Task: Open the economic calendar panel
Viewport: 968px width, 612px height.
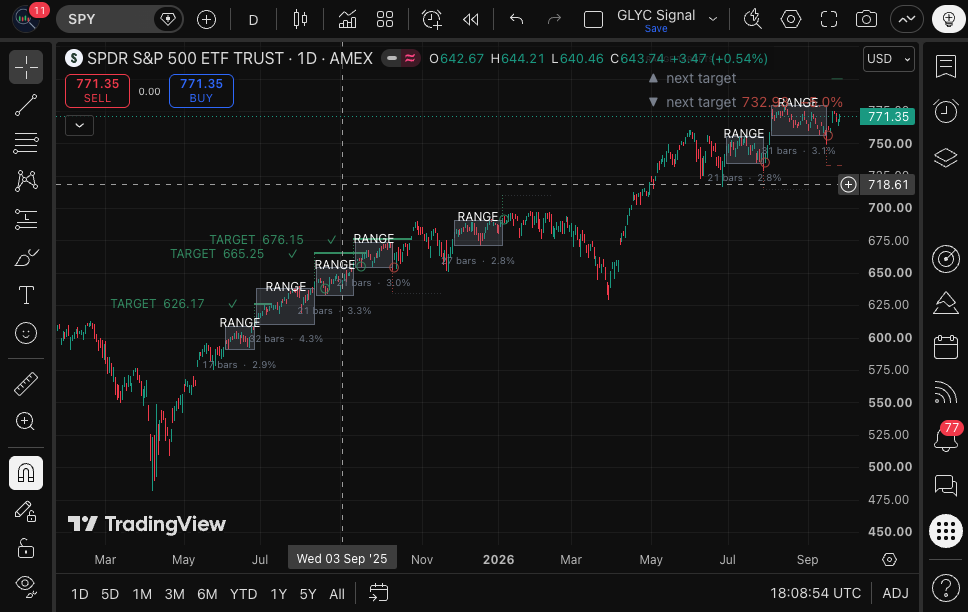Action: point(946,347)
